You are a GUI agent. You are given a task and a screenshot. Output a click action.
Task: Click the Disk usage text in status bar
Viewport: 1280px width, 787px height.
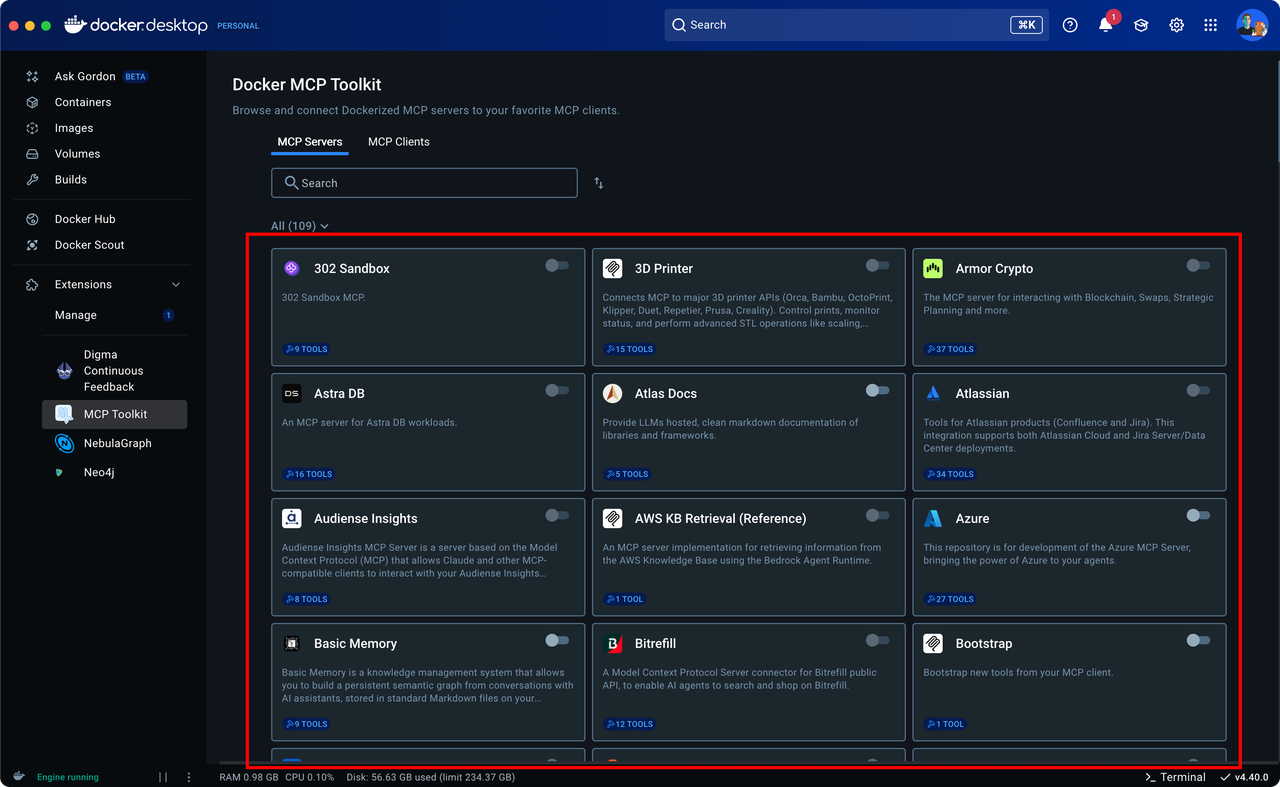point(430,777)
